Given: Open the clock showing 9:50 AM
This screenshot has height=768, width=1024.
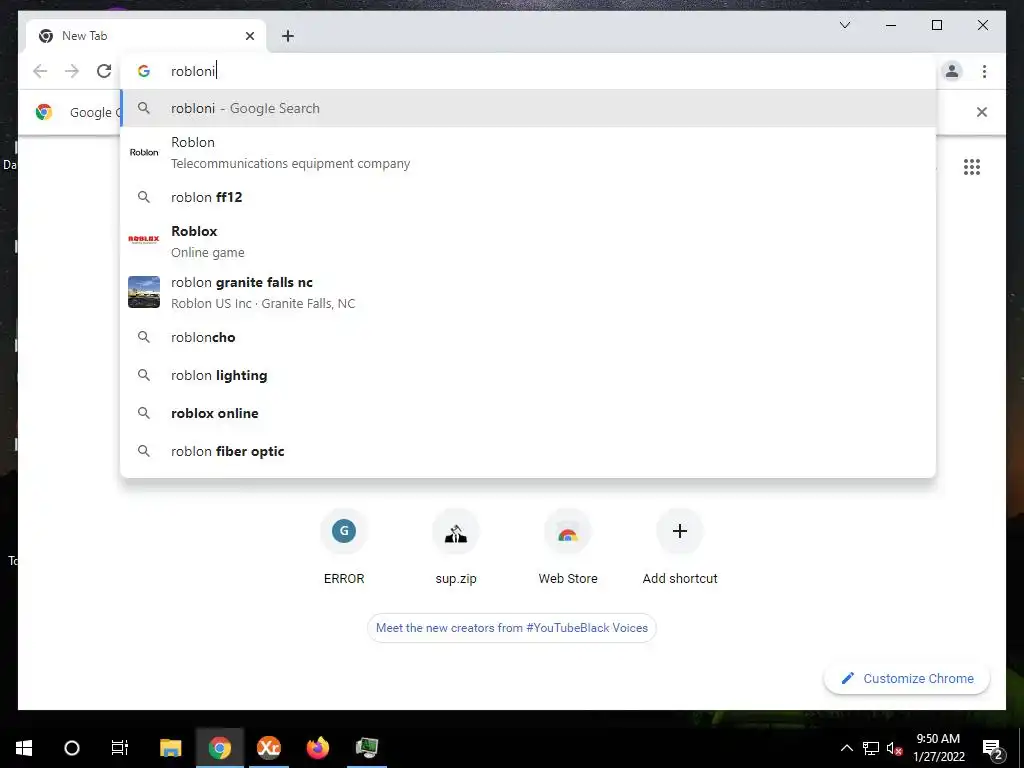Looking at the screenshot, I should click(938, 748).
